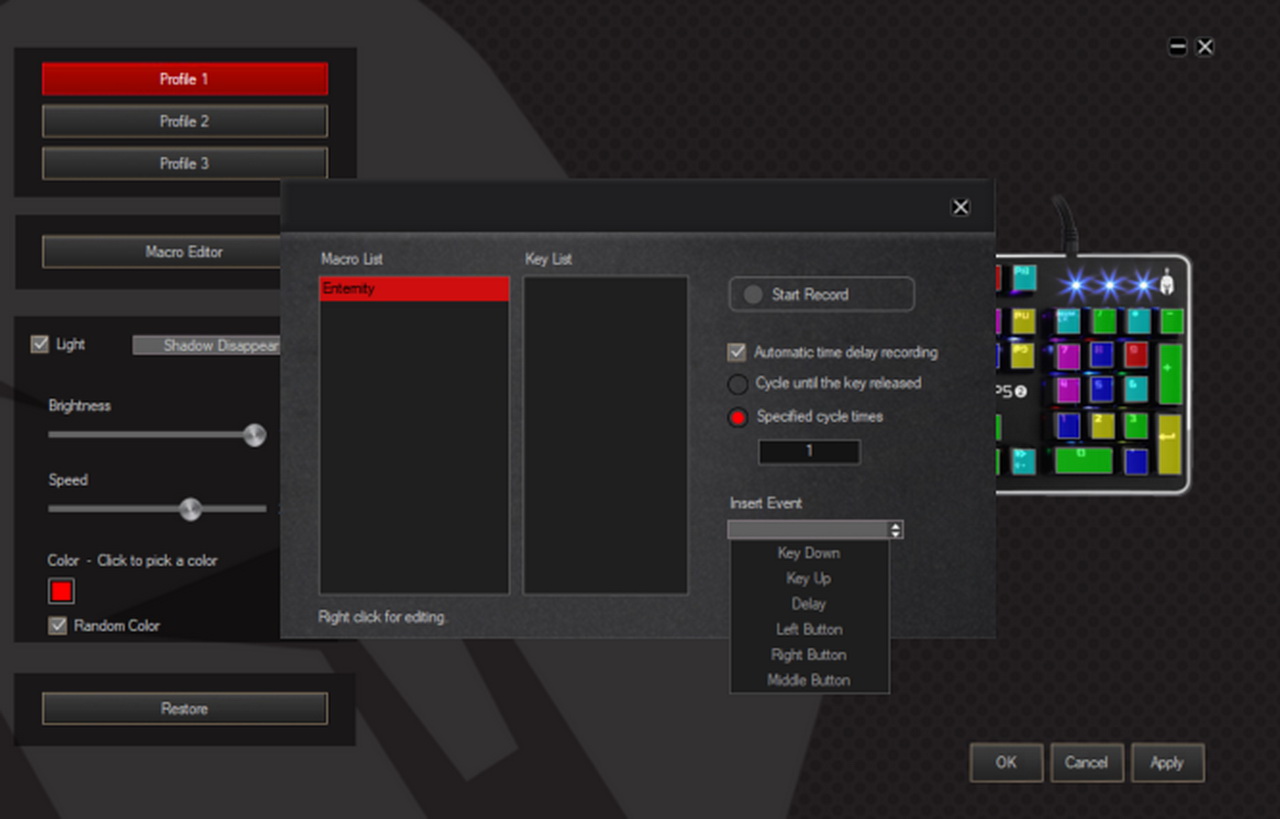
Task: Toggle the Light checkbox
Action: point(40,344)
